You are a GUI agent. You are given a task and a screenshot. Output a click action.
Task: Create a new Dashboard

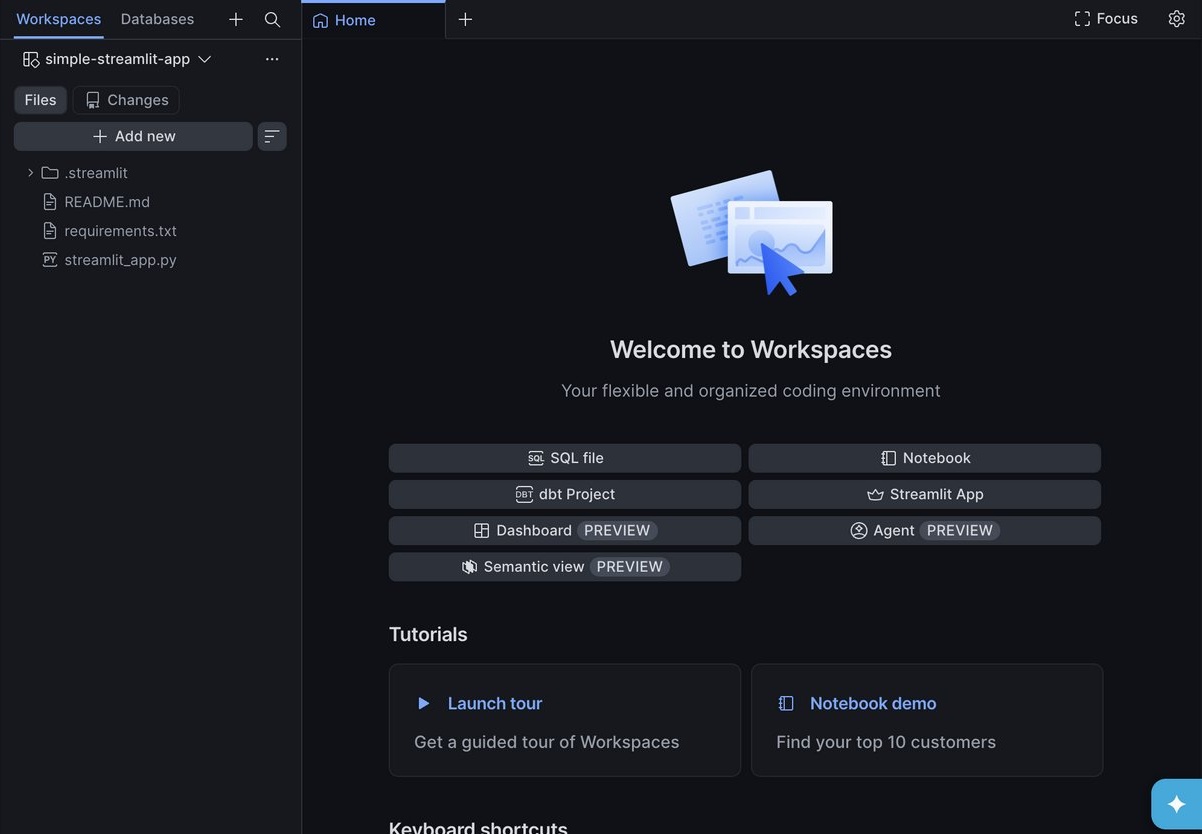[x=565, y=530]
